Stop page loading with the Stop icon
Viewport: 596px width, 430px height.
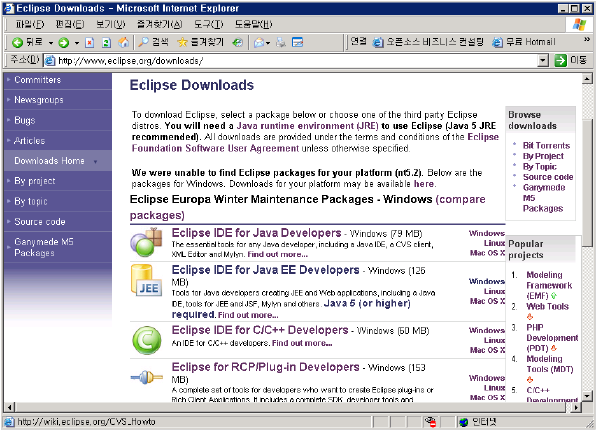(x=89, y=43)
